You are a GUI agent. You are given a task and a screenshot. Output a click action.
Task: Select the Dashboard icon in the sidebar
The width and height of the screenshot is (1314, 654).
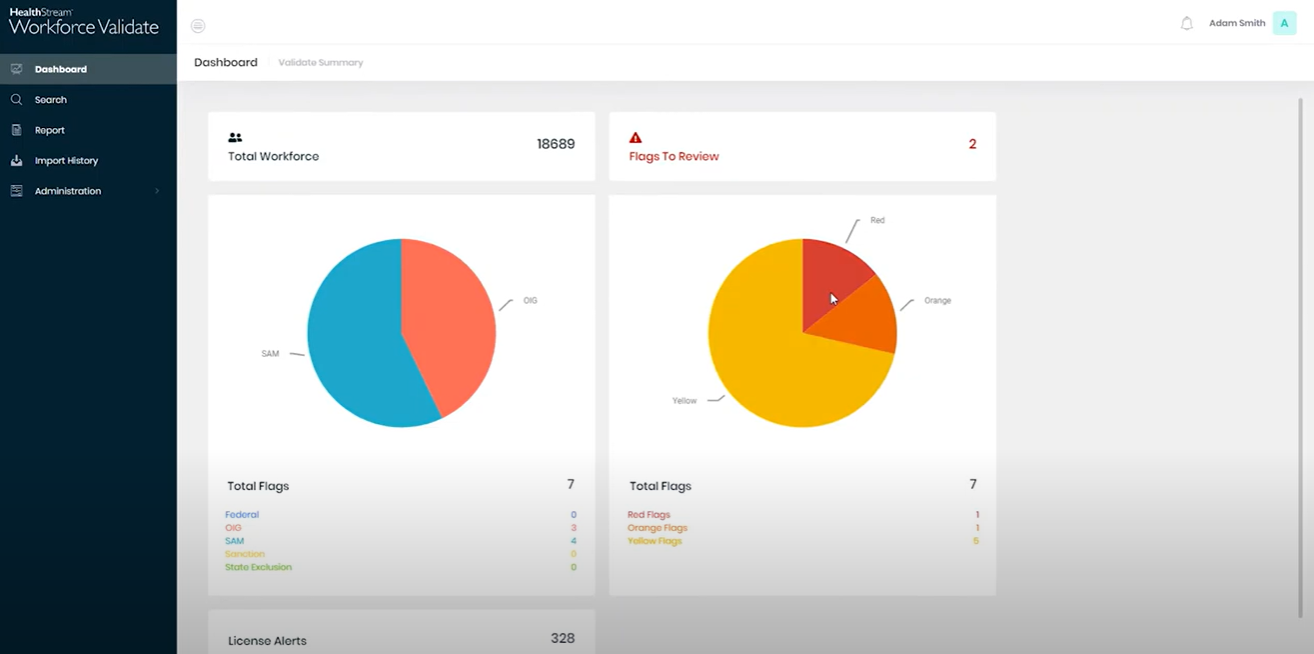(15, 69)
